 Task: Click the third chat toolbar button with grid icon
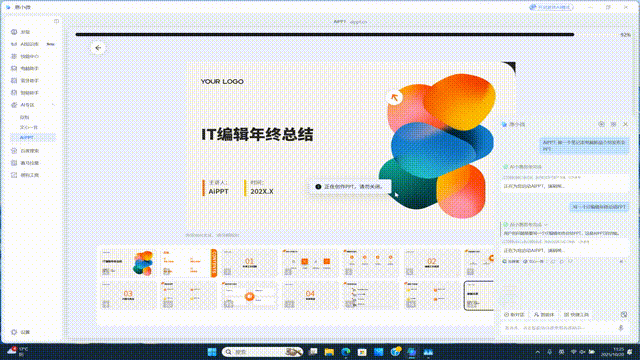point(576,315)
